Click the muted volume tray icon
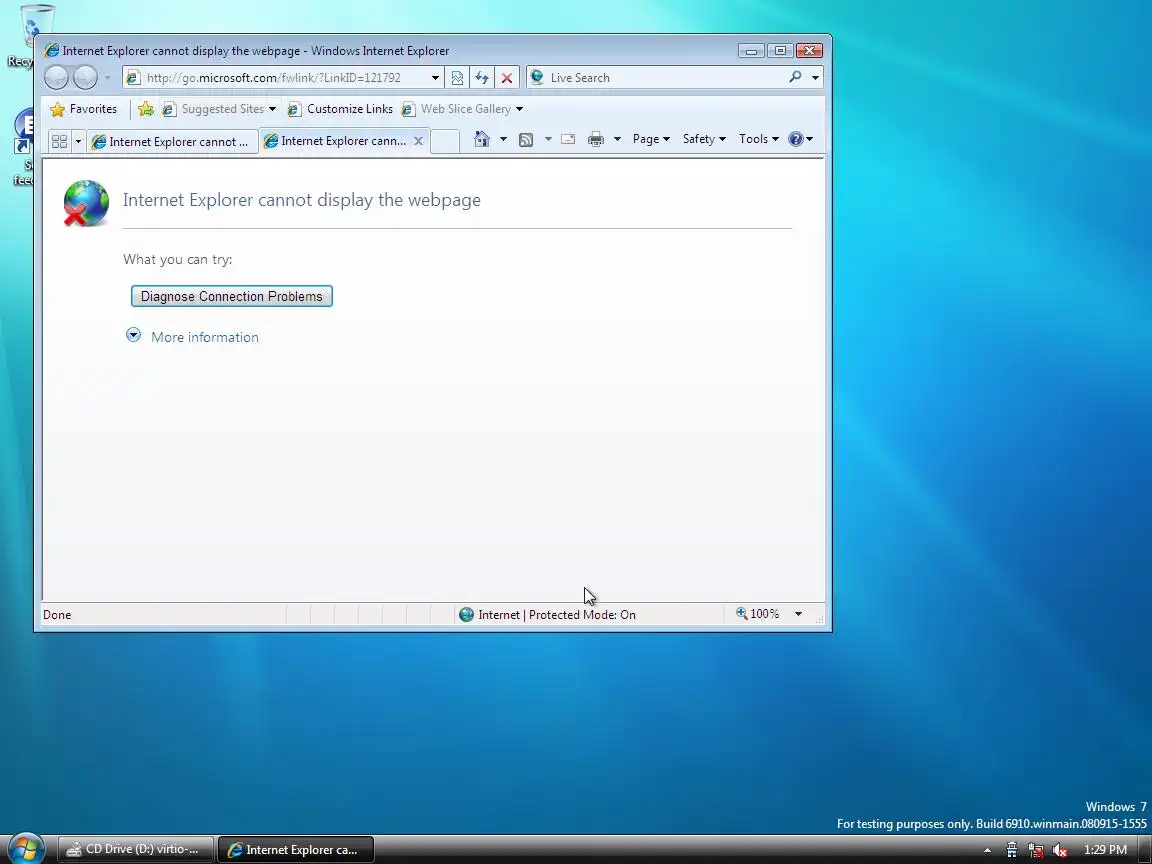This screenshot has width=1152, height=864. point(1059,850)
